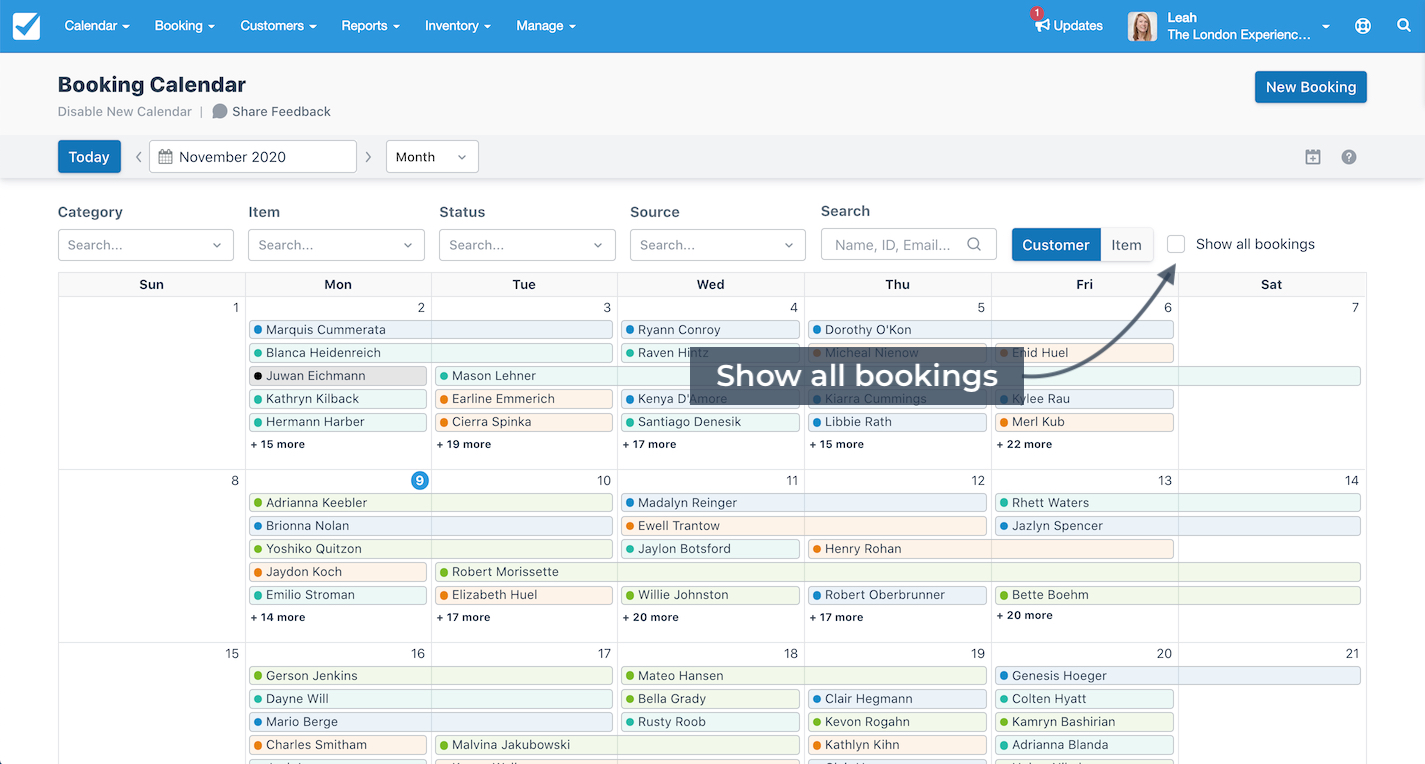Viewport: 1425px width, 764px height.
Task: Open Robert Morissette booking
Action: [898, 572]
